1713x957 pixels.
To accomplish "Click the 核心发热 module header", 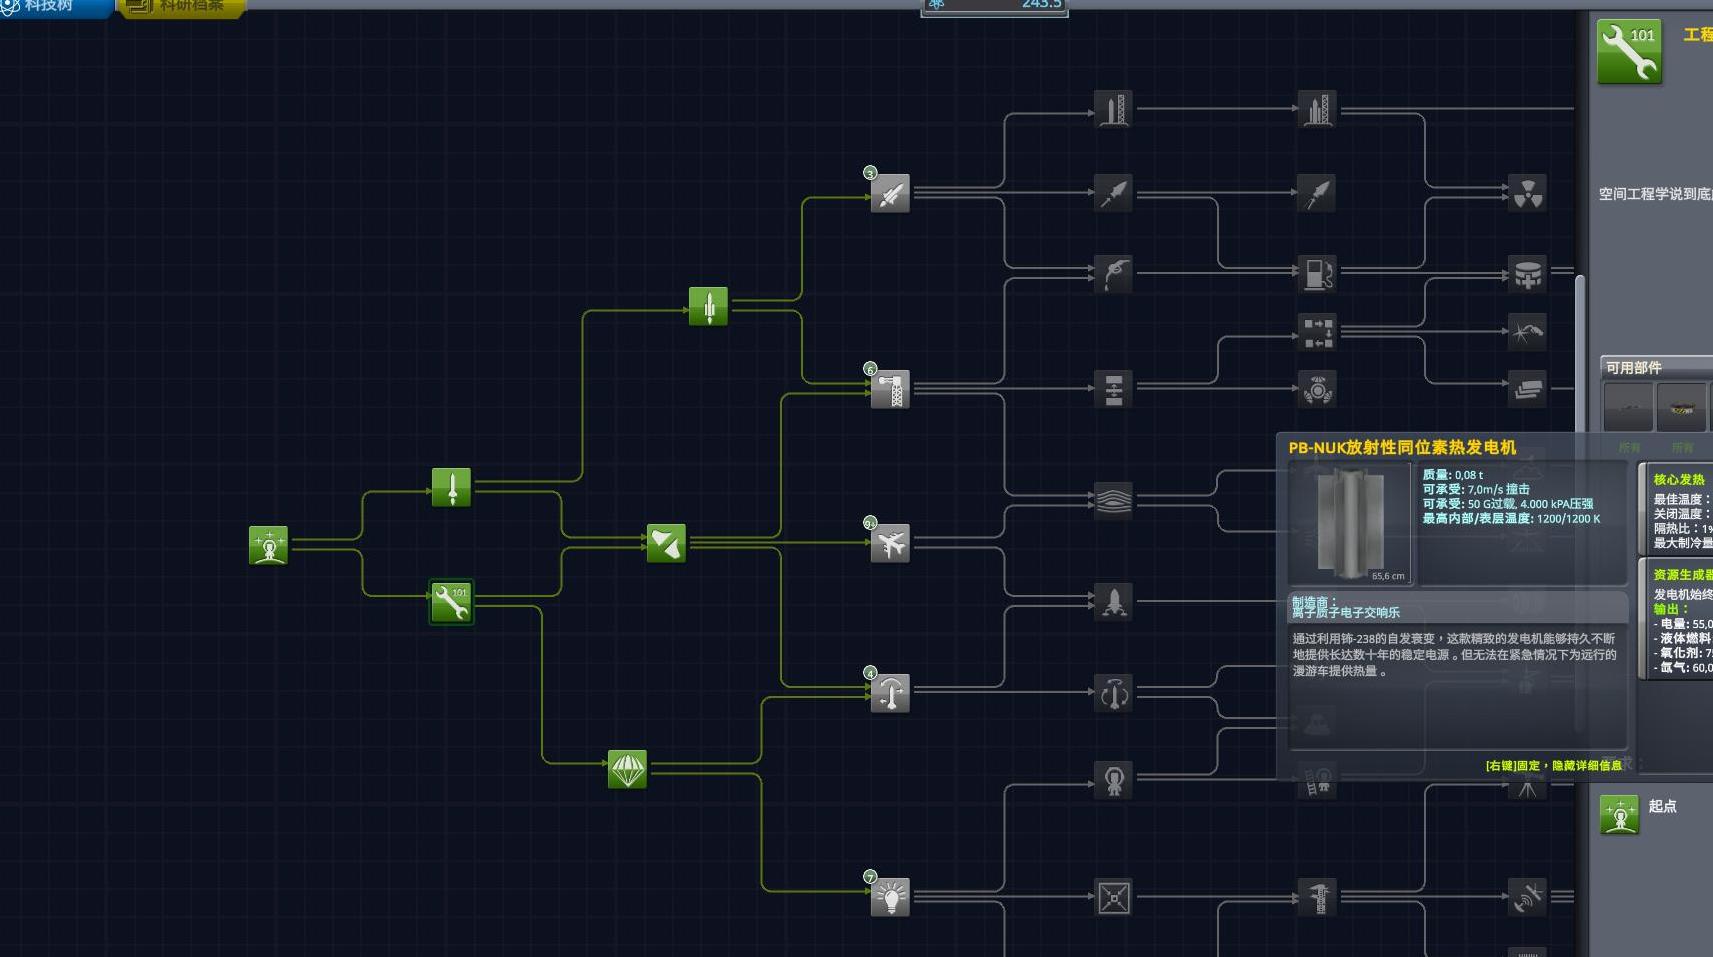I will (x=1679, y=479).
